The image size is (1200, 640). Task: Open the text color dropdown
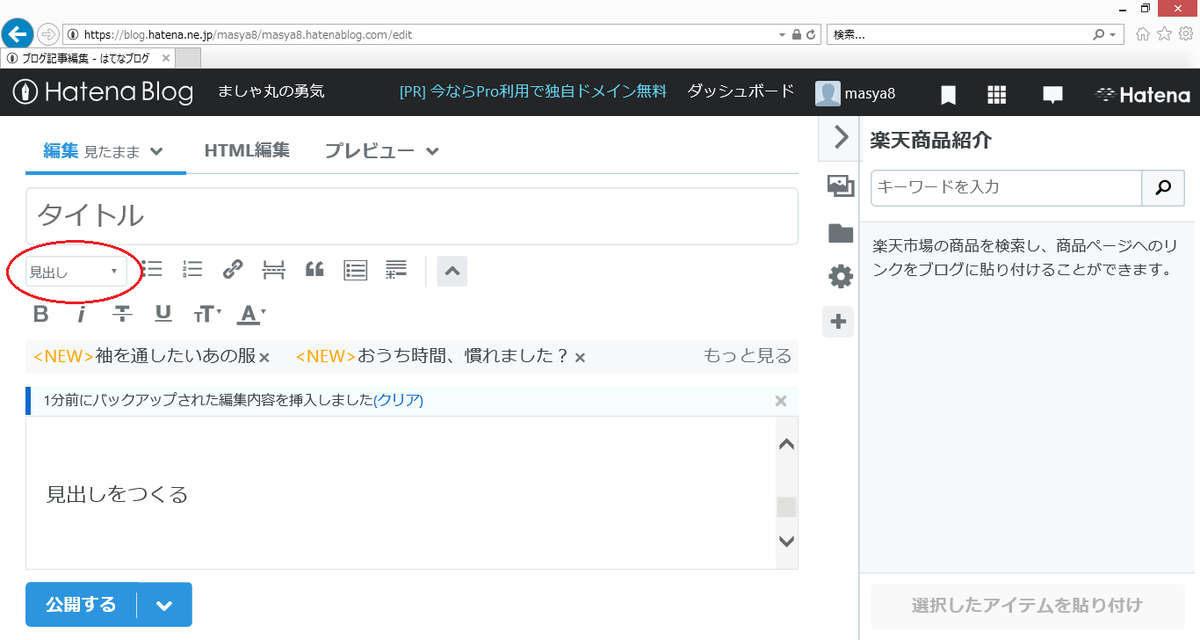[x=251, y=315]
